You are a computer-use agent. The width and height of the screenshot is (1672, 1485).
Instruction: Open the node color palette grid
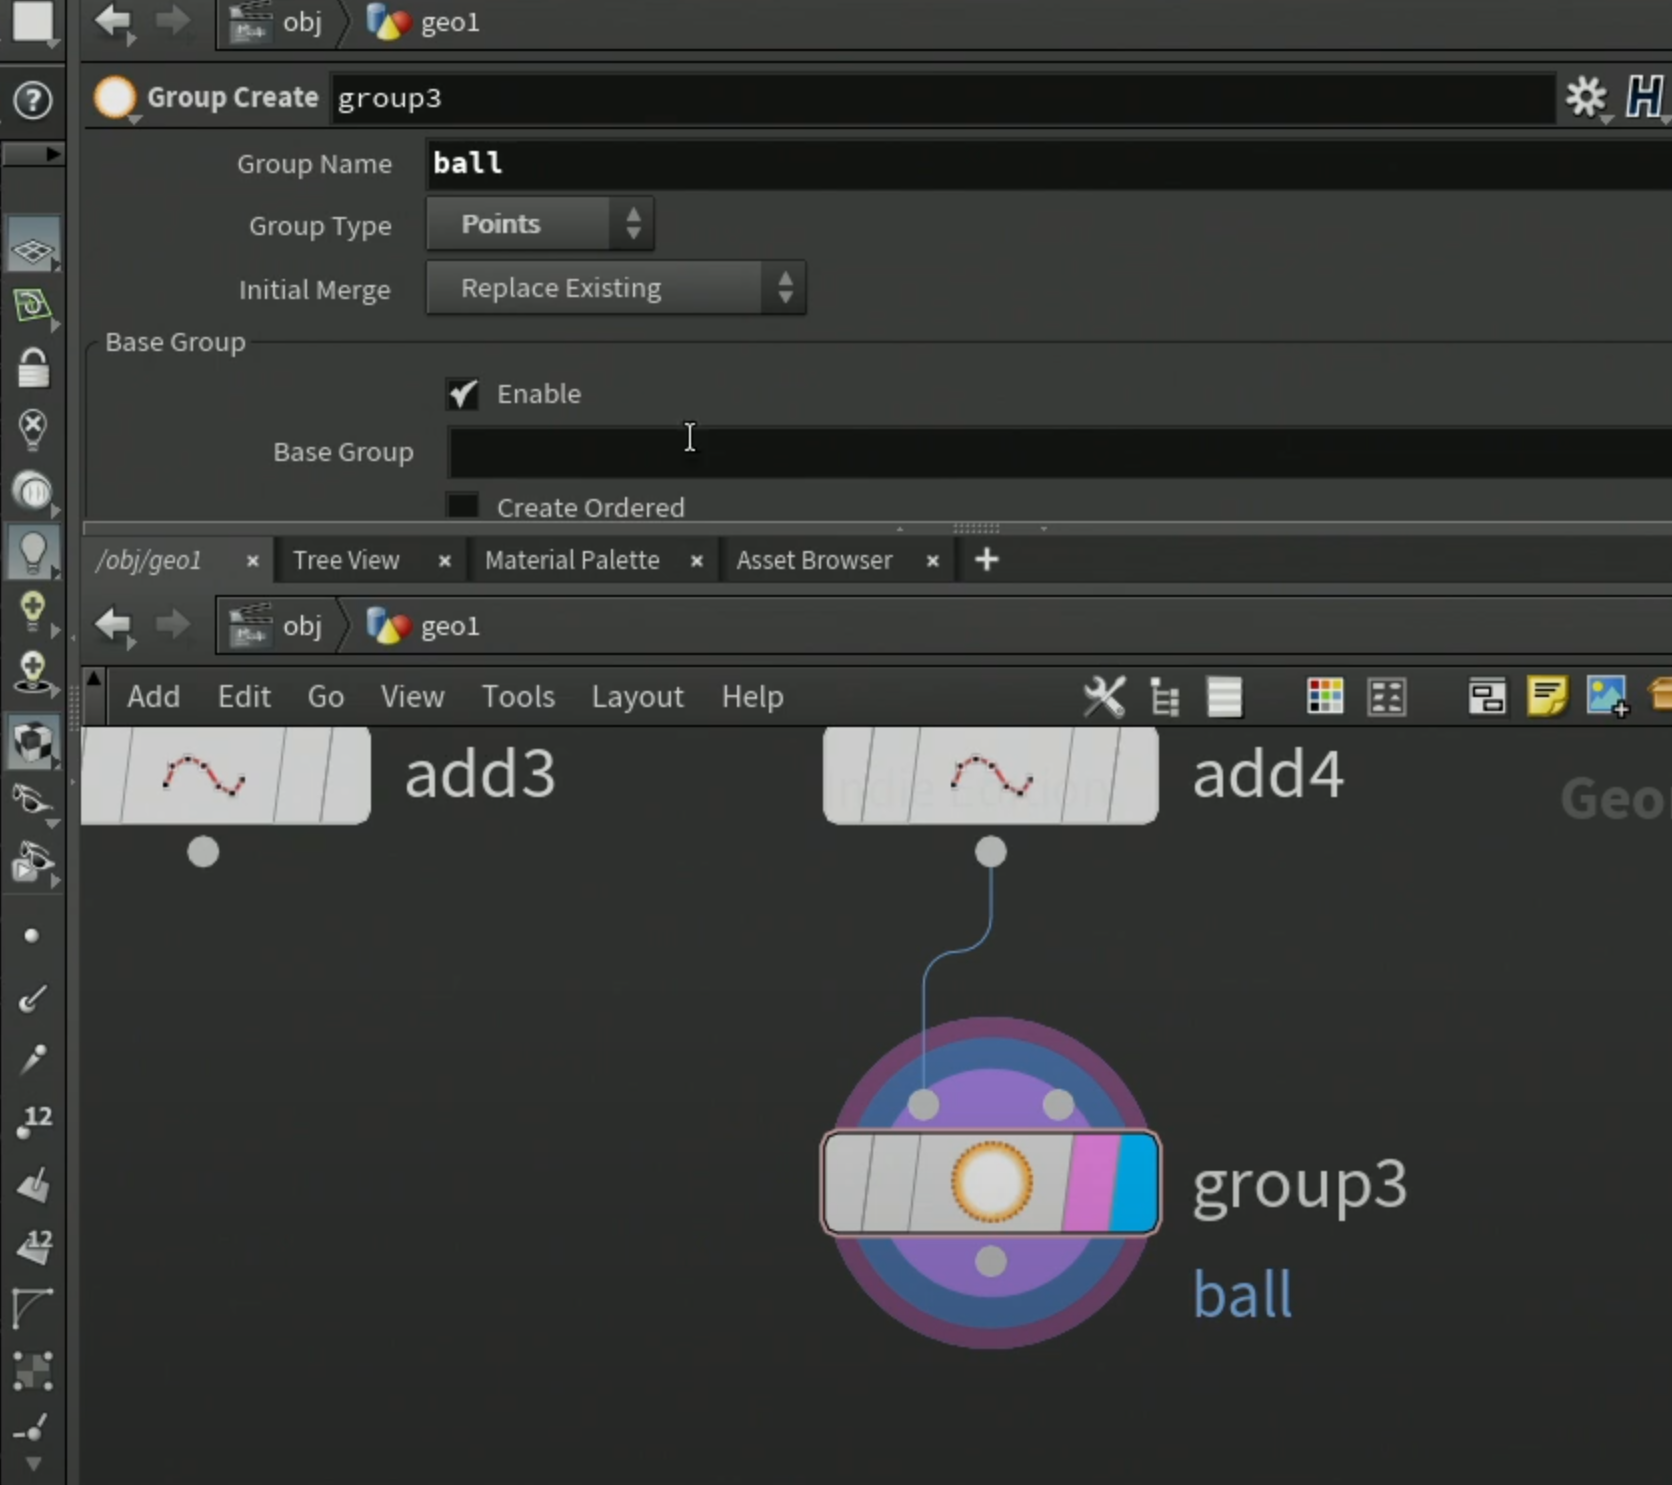(1325, 697)
